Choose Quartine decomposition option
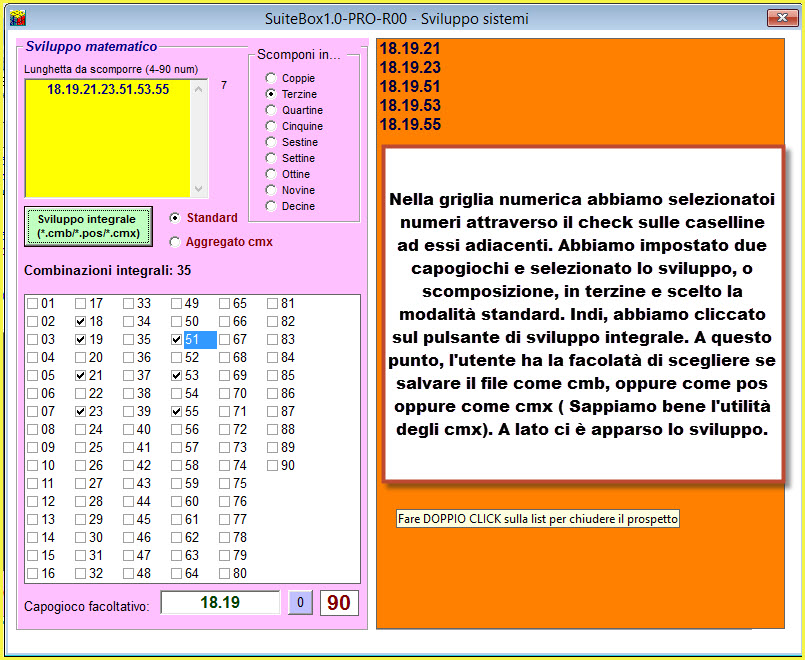 [270, 110]
